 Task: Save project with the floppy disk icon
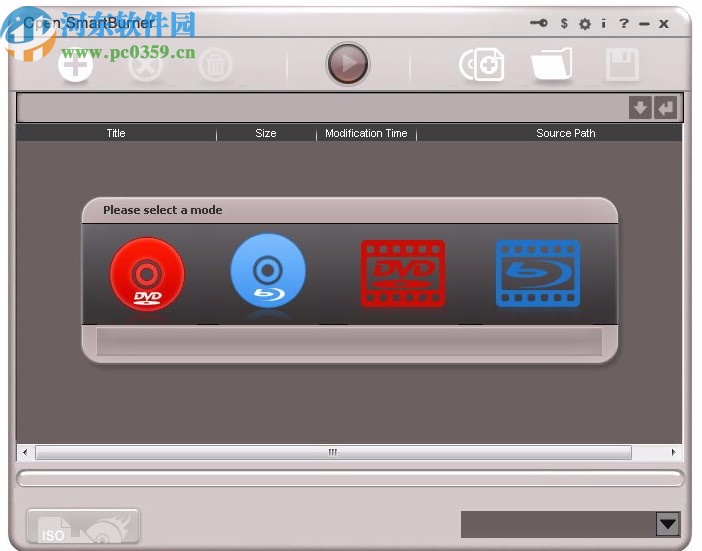622,64
